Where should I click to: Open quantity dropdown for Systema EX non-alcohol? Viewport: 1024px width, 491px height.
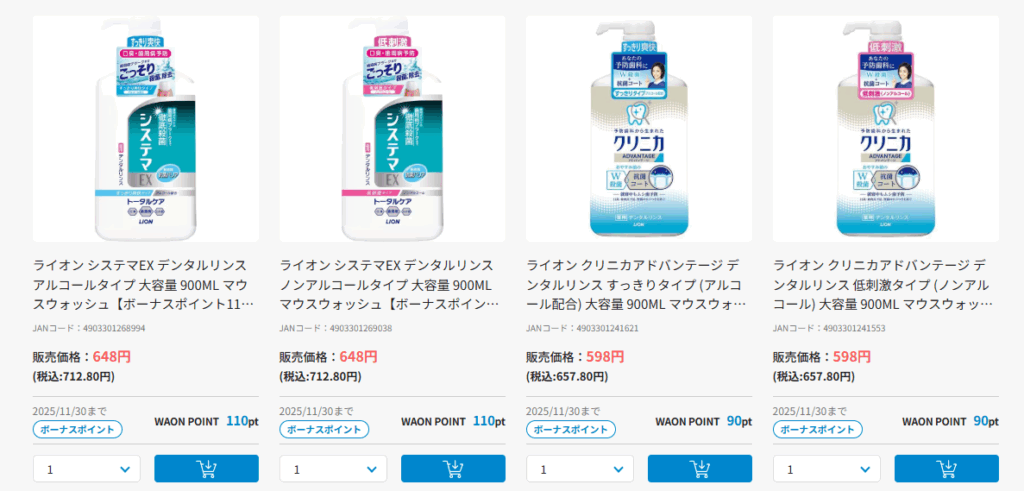point(333,469)
